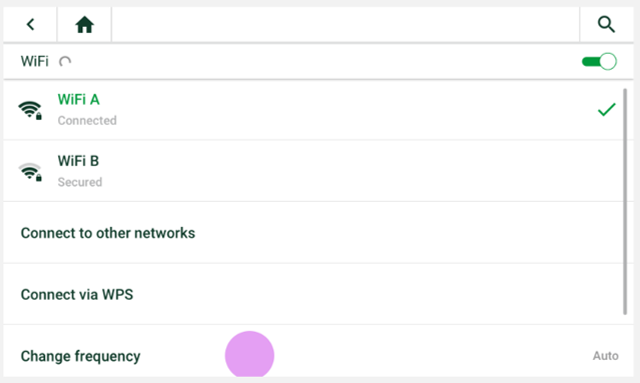Select the WiFi A network name
640x383 pixels.
coord(78,100)
